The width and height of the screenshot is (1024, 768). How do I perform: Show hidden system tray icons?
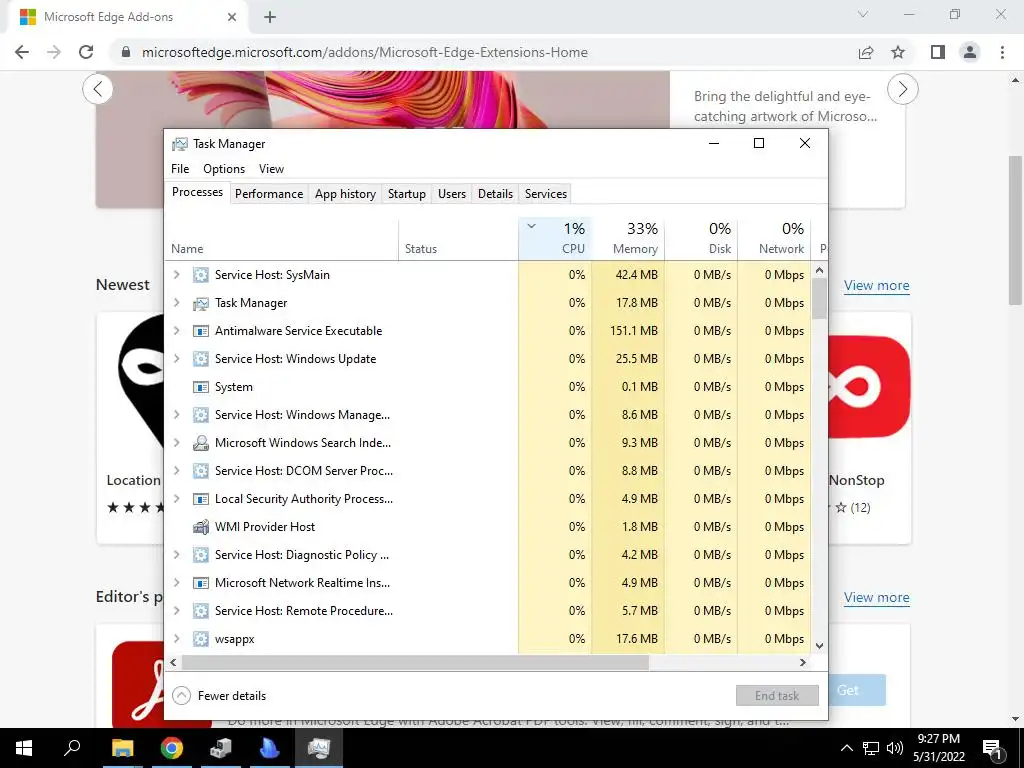846,748
